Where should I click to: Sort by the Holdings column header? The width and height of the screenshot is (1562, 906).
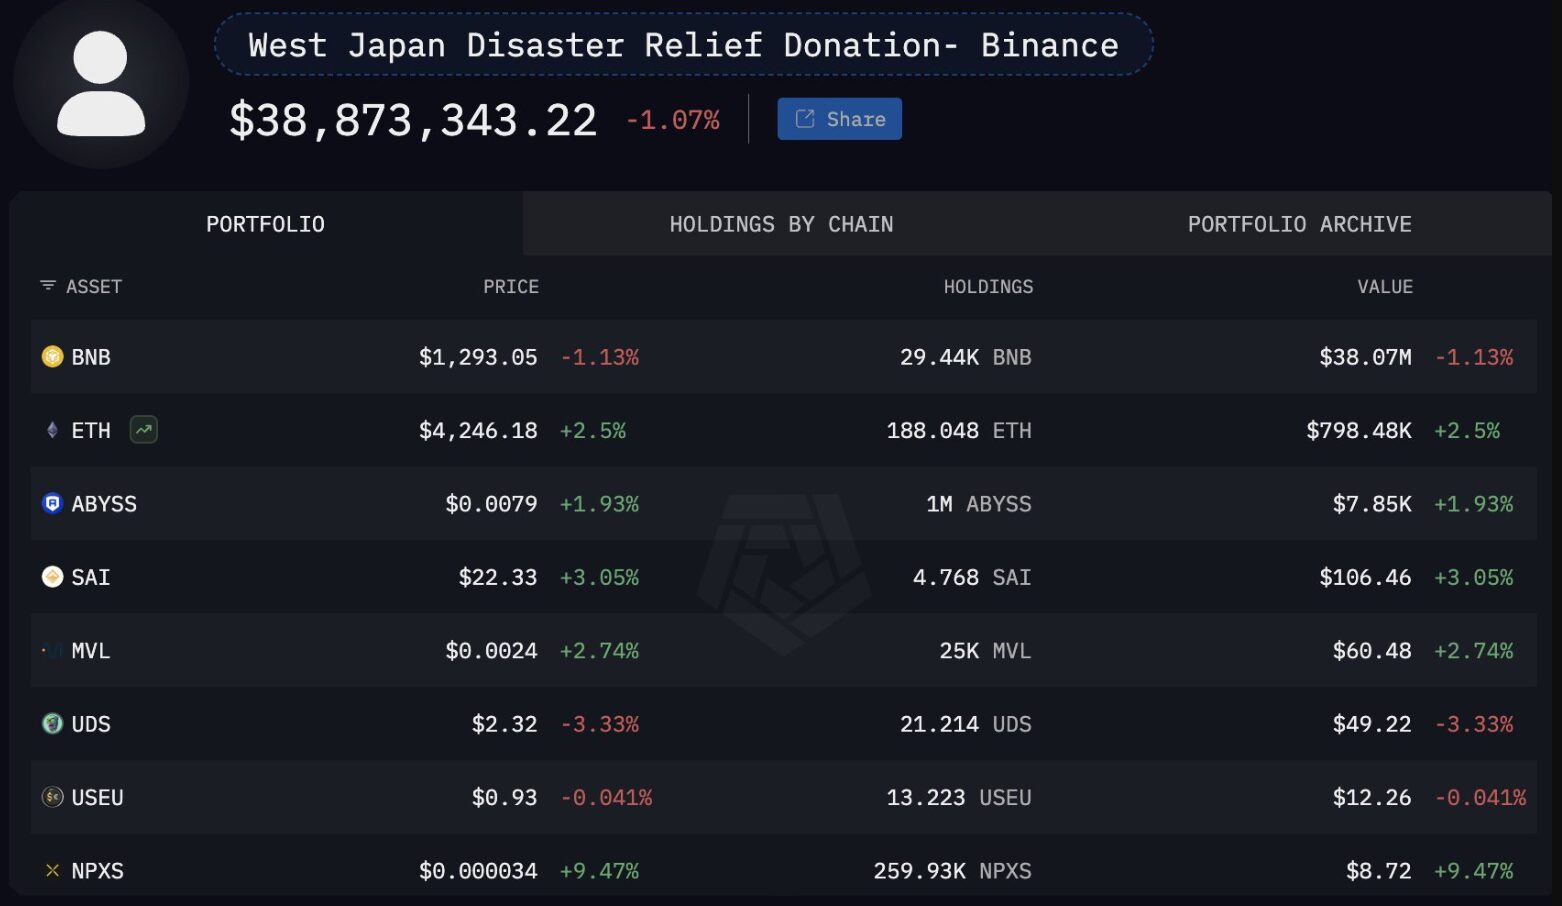tap(988, 287)
